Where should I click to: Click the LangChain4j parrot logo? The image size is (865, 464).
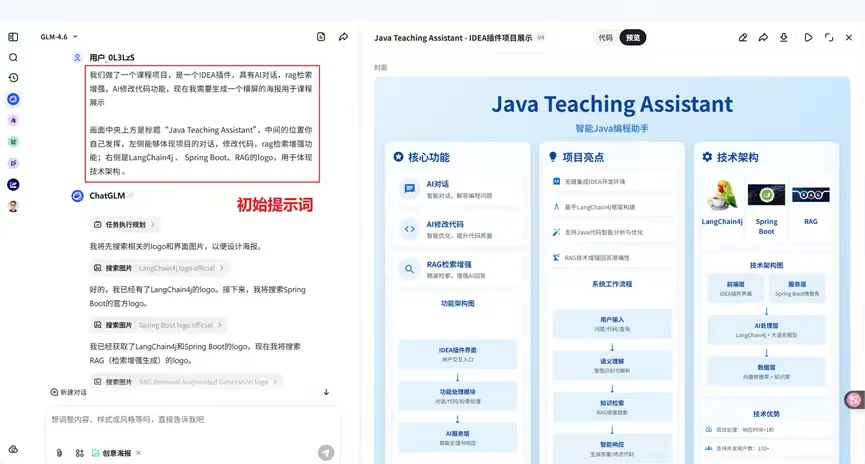click(x=722, y=196)
